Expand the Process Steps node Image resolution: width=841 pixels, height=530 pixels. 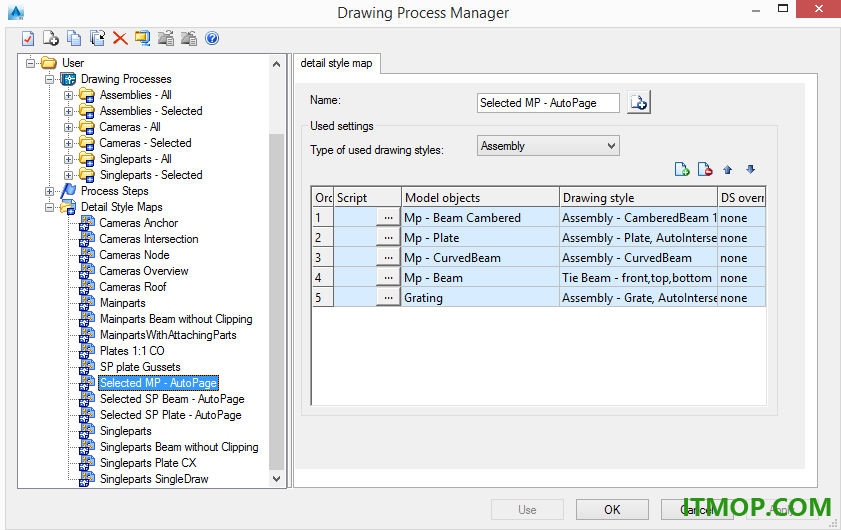pyautogui.click(x=49, y=192)
